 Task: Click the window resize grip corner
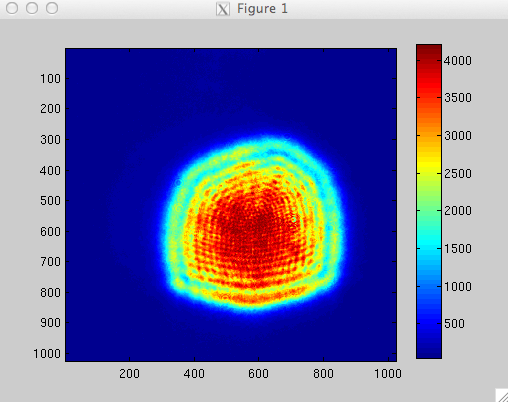(x=502, y=395)
